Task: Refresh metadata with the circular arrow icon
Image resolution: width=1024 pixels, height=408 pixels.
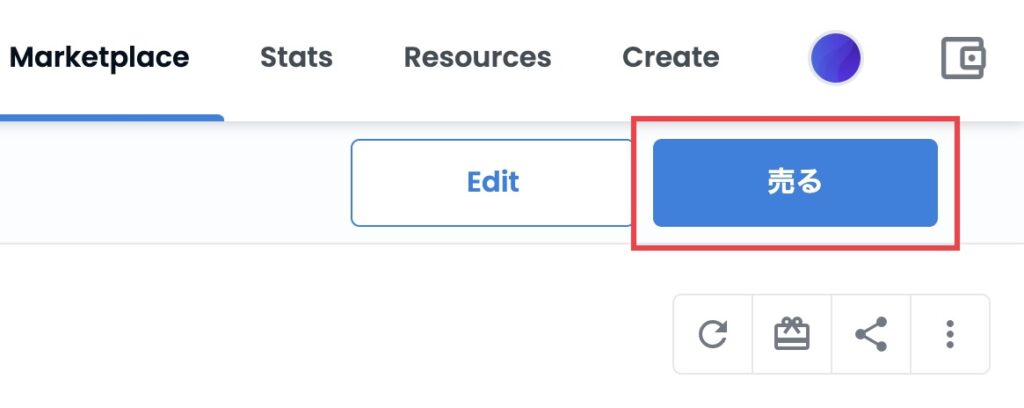Action: (712, 334)
